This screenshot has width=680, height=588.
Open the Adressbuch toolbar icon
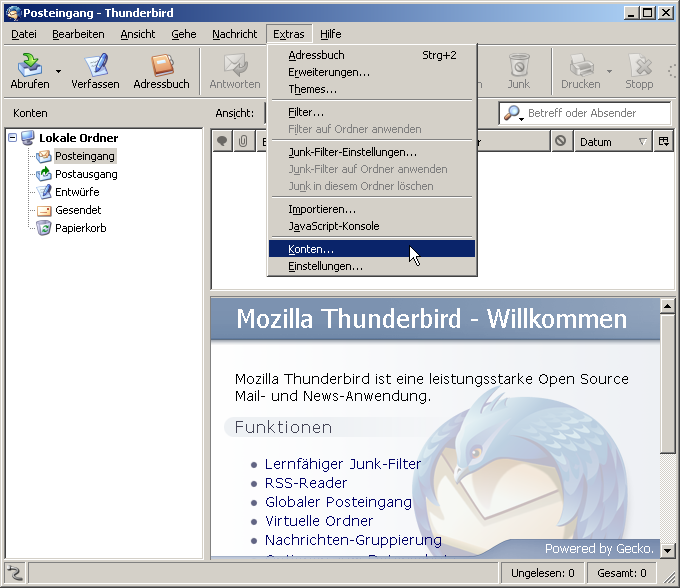click(162, 65)
